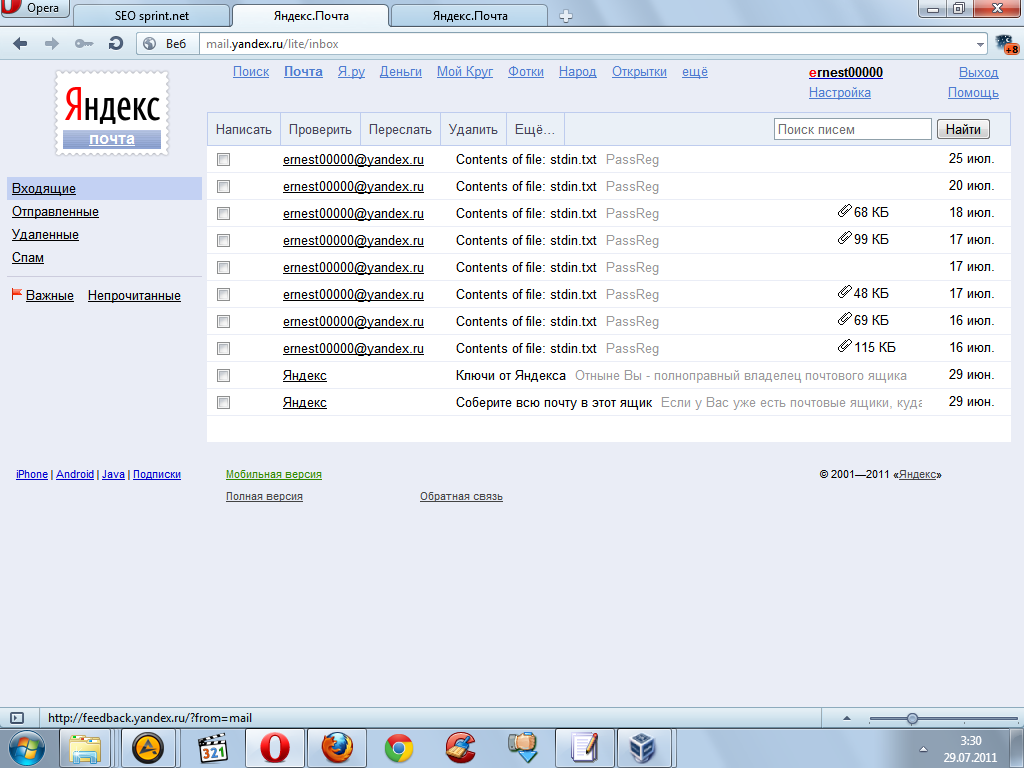Image resolution: width=1024 pixels, height=768 pixels.
Task: Click the globe icon in address bar
Action: (150, 44)
